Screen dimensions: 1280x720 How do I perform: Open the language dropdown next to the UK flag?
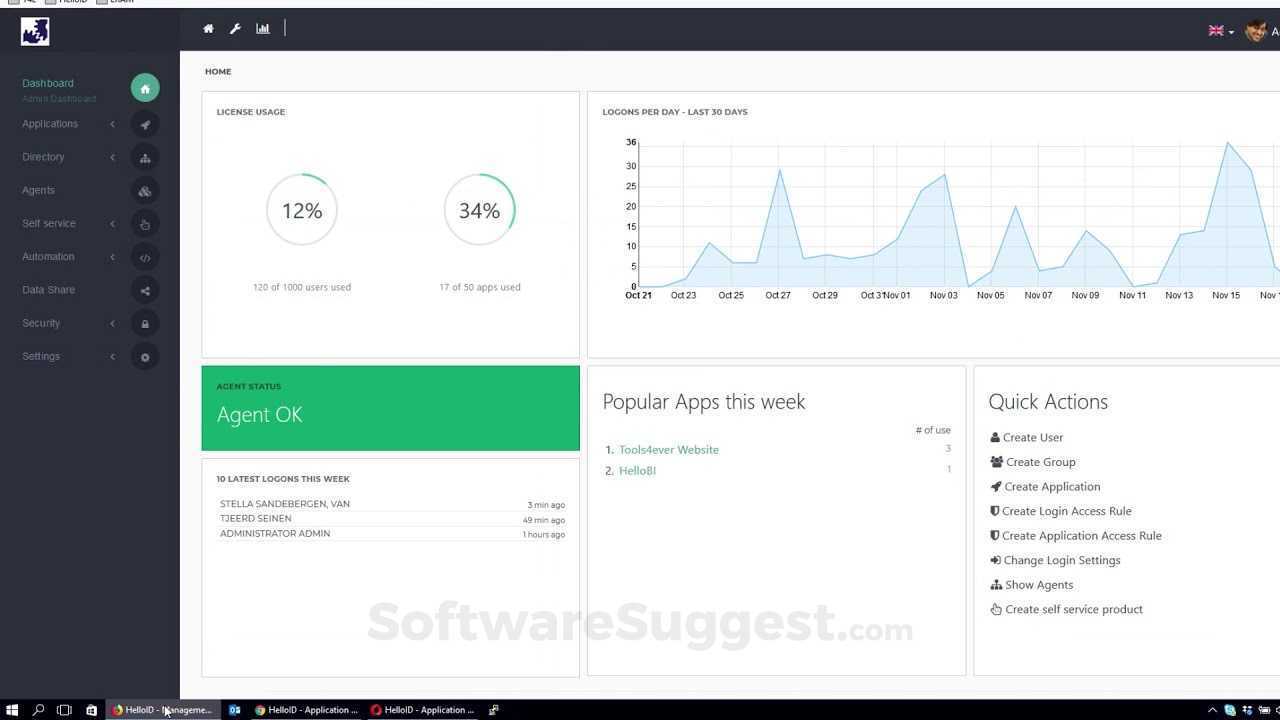[1217, 31]
